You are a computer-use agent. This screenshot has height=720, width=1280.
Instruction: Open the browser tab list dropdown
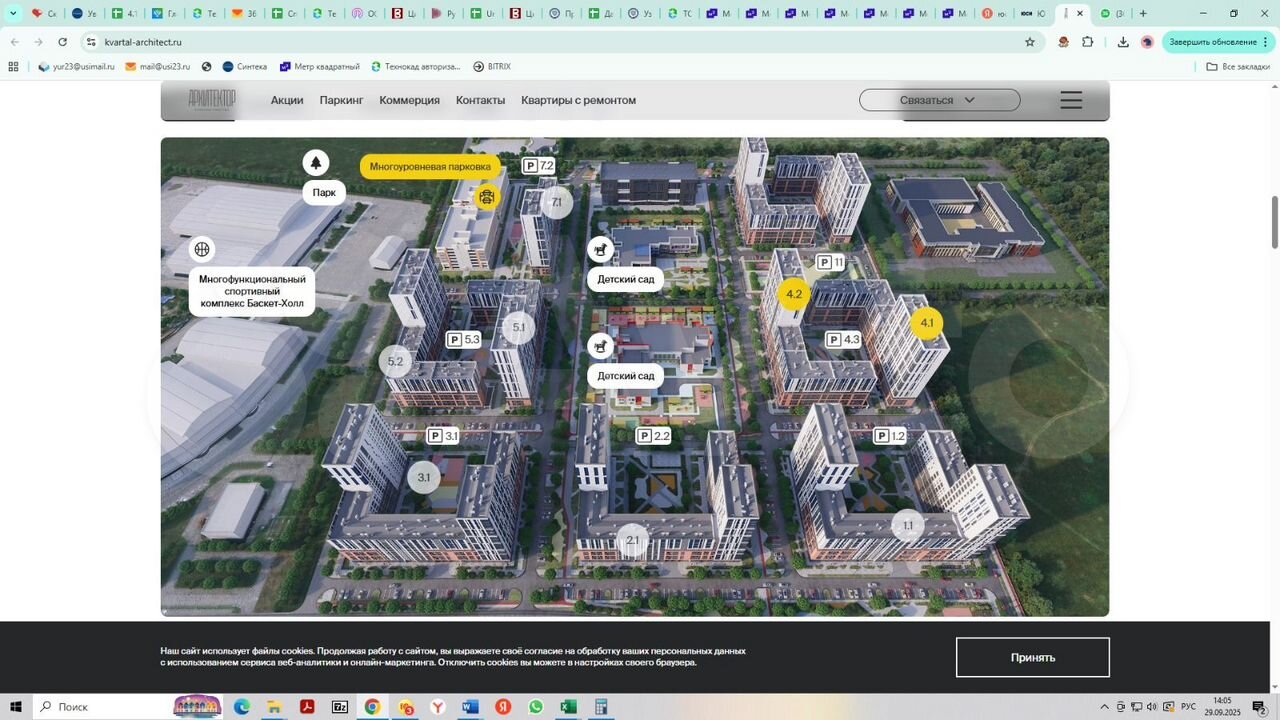(x=13, y=13)
